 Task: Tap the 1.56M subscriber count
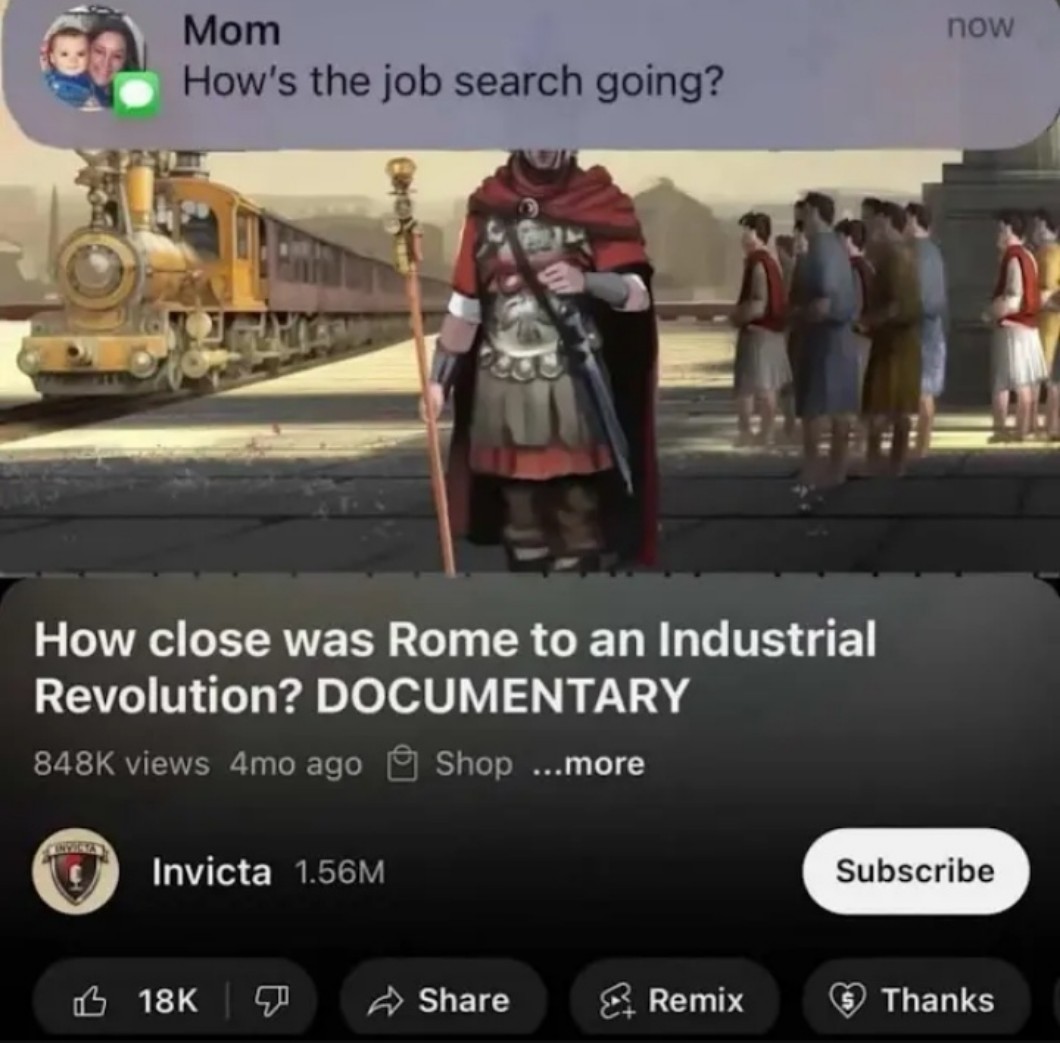pos(340,872)
